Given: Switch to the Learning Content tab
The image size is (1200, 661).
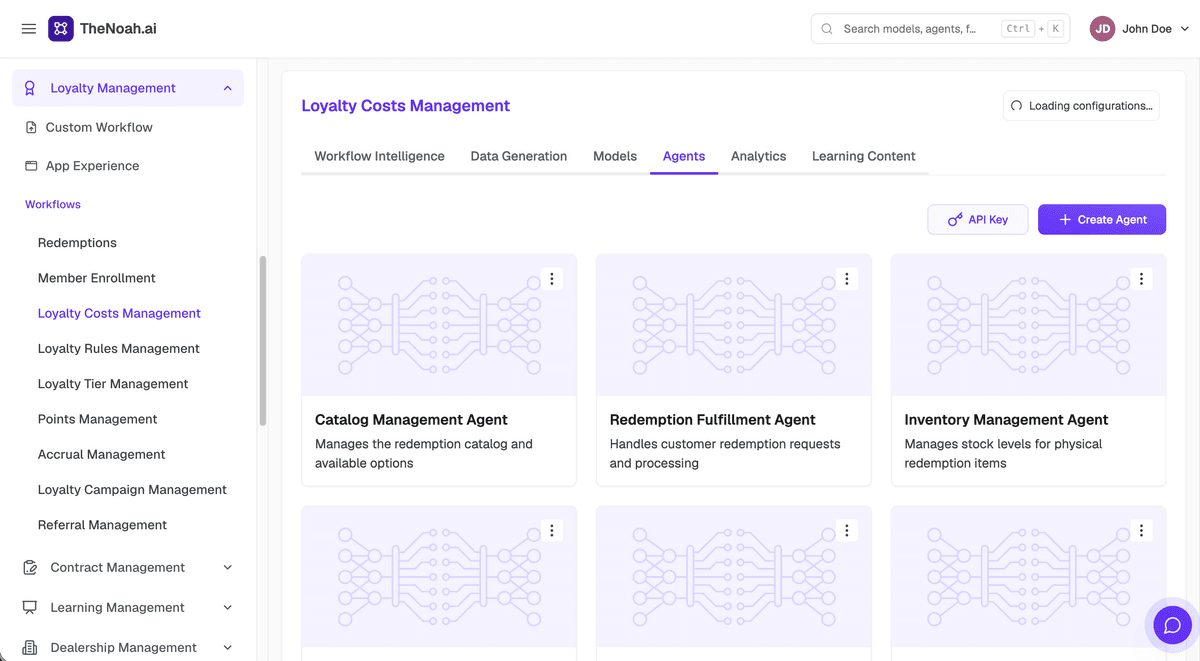Looking at the screenshot, I should pyautogui.click(x=864, y=156).
